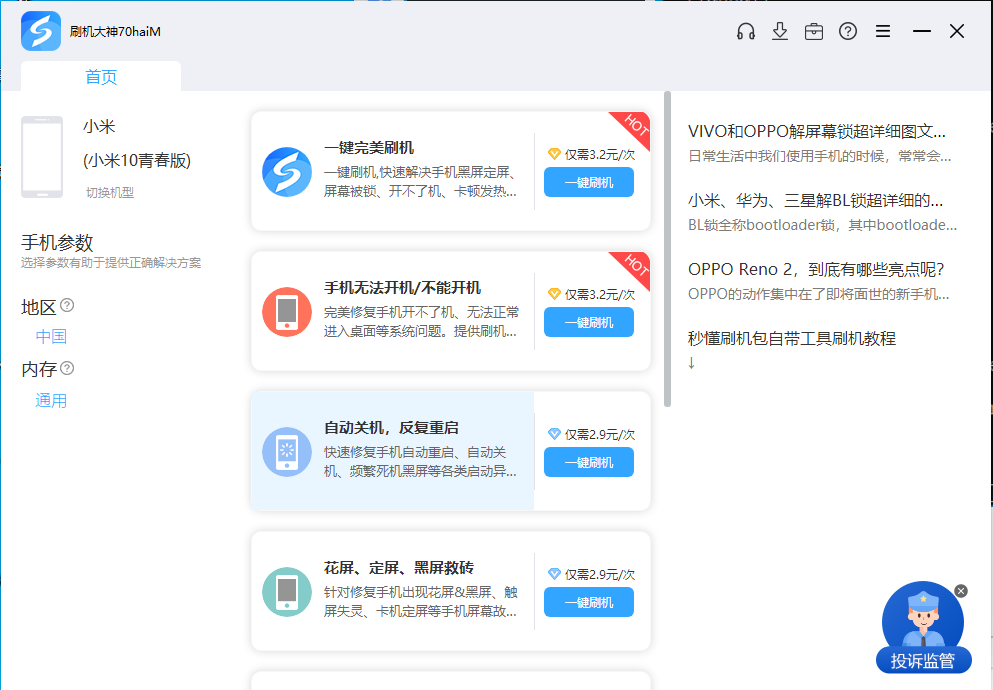993x690 pixels.
Task: Open the 一键完美刷机 card title
Action: 369,147
